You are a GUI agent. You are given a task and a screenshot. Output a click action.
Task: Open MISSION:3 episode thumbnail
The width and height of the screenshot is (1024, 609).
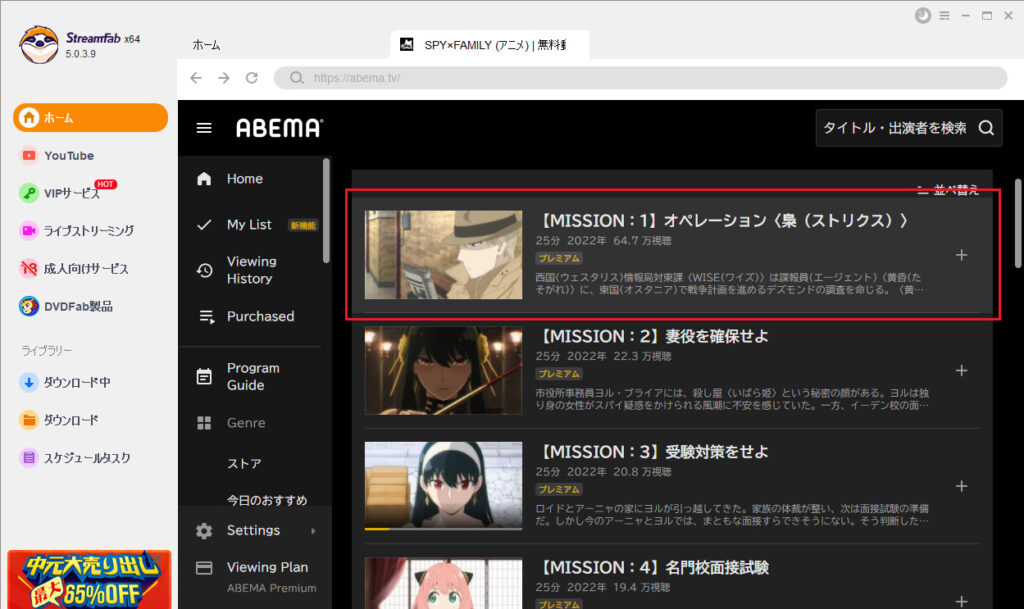tap(443, 486)
